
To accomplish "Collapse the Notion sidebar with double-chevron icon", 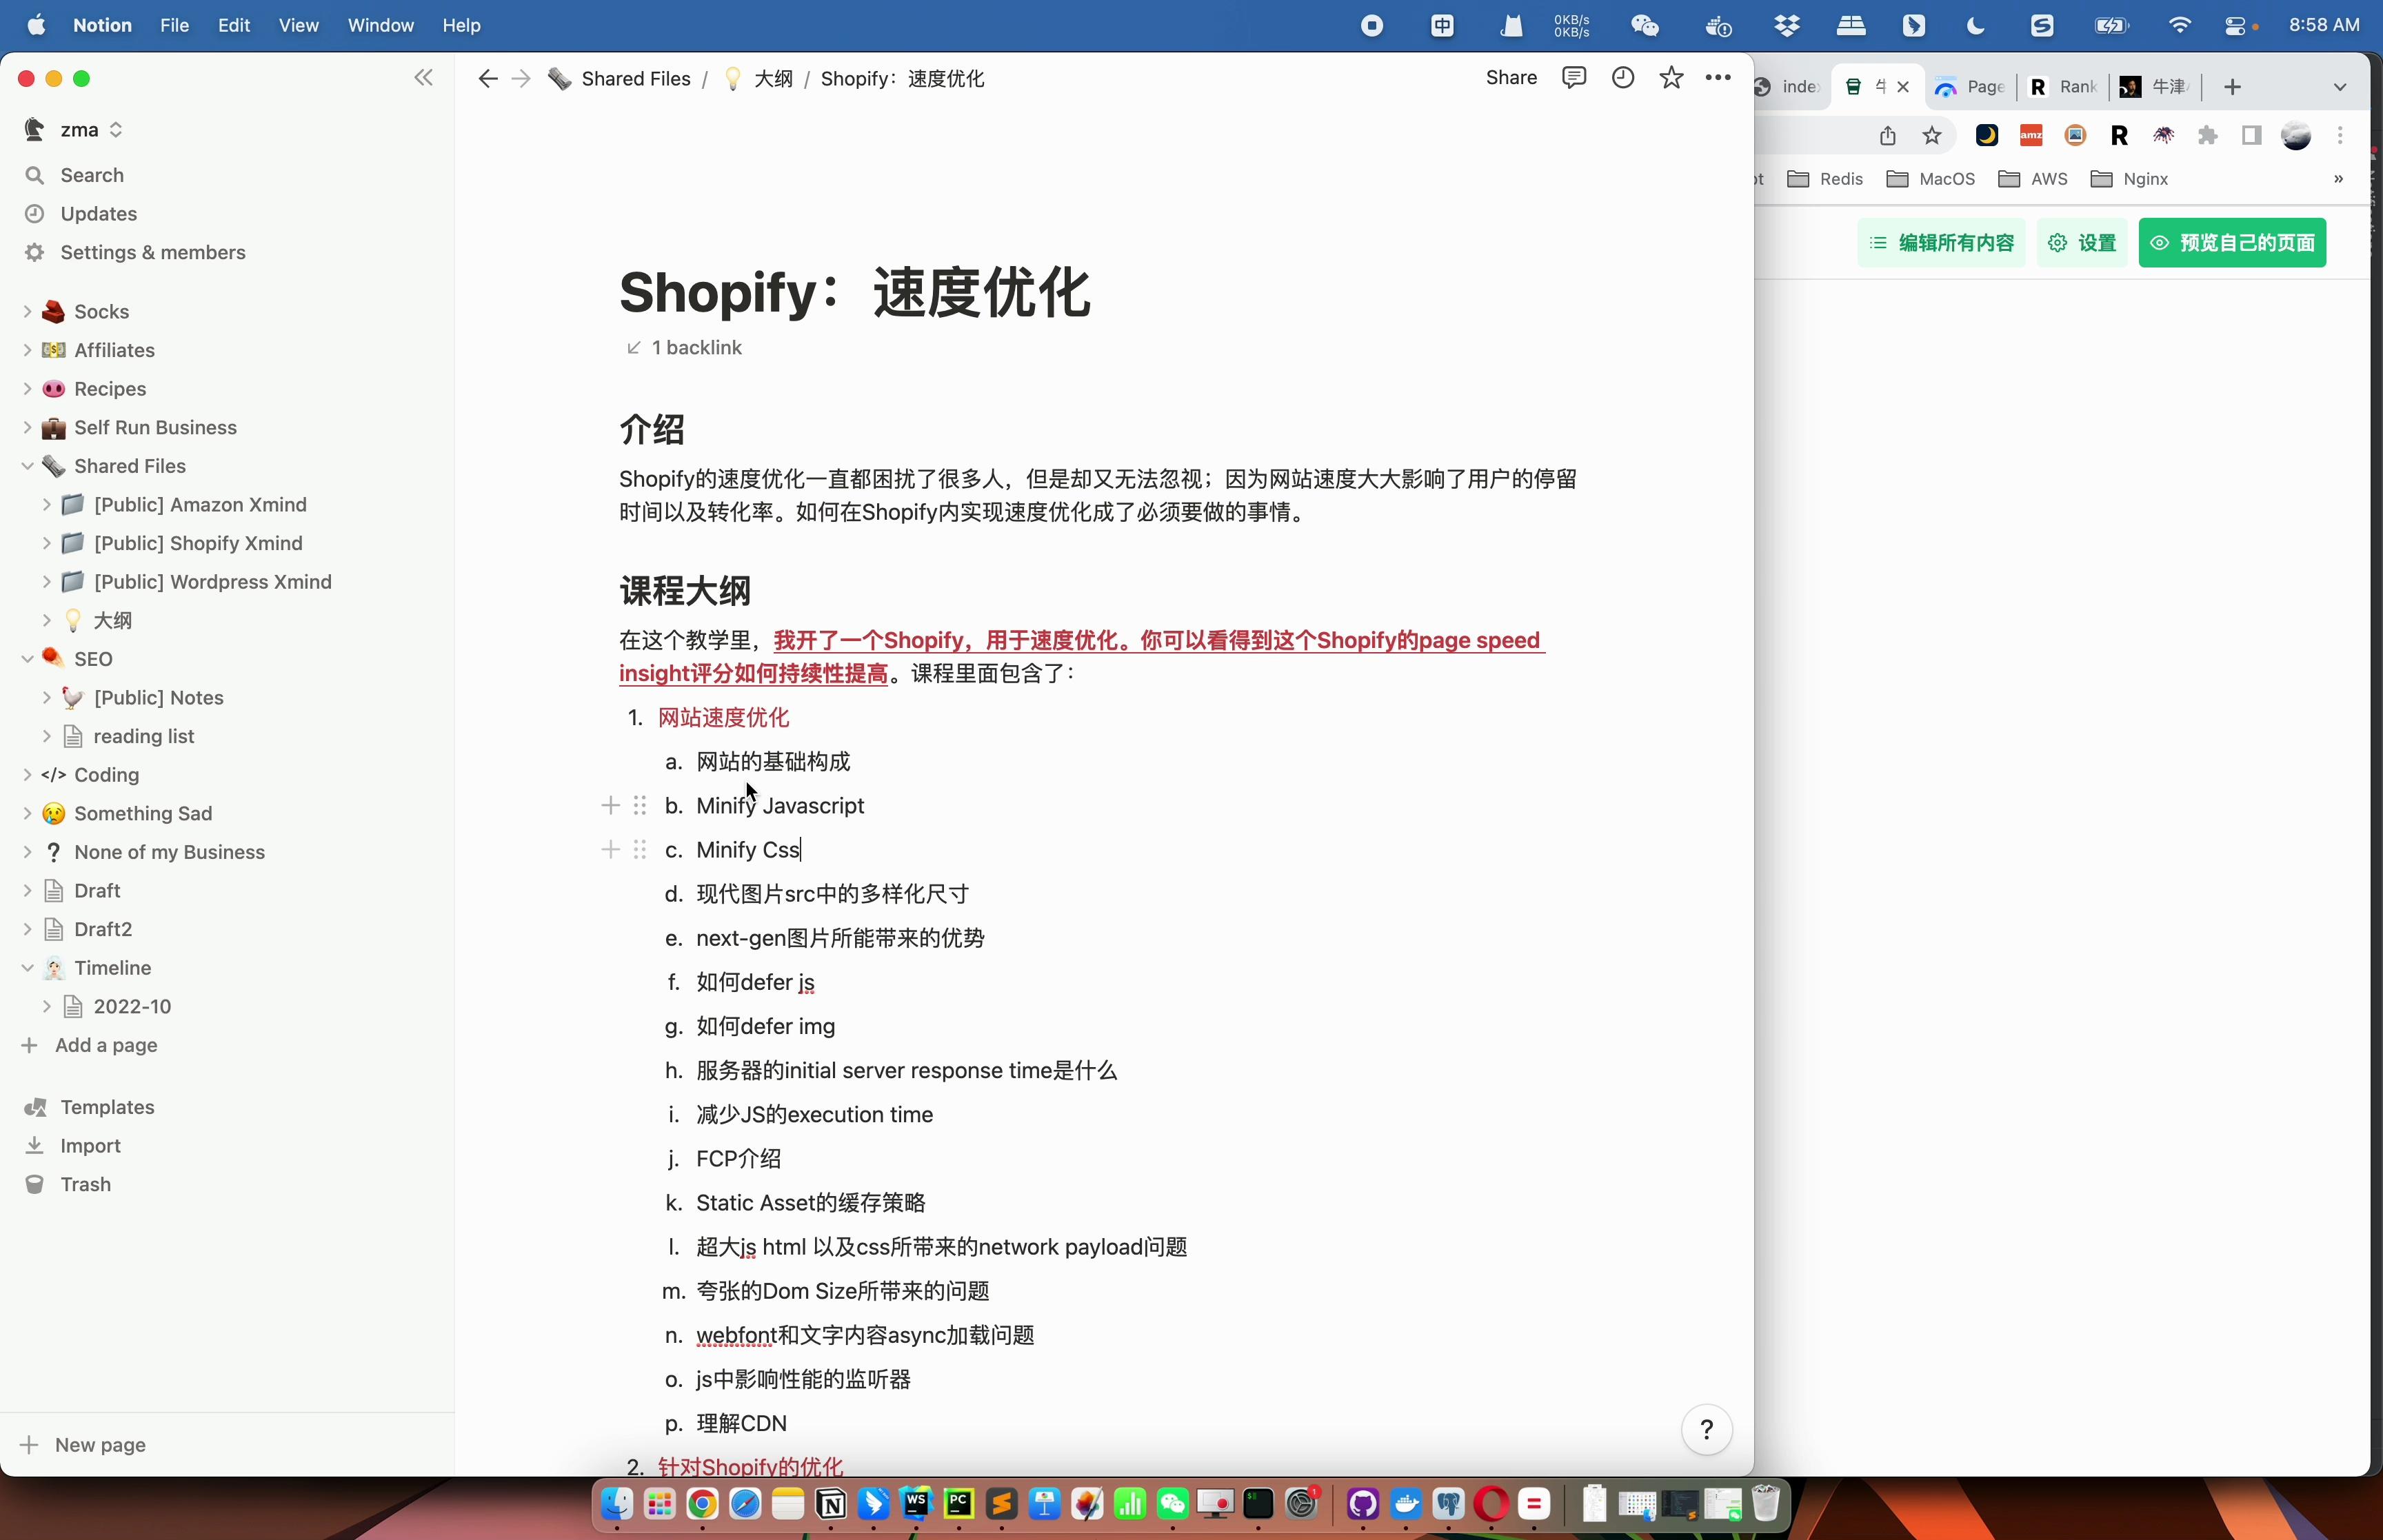I will (423, 78).
